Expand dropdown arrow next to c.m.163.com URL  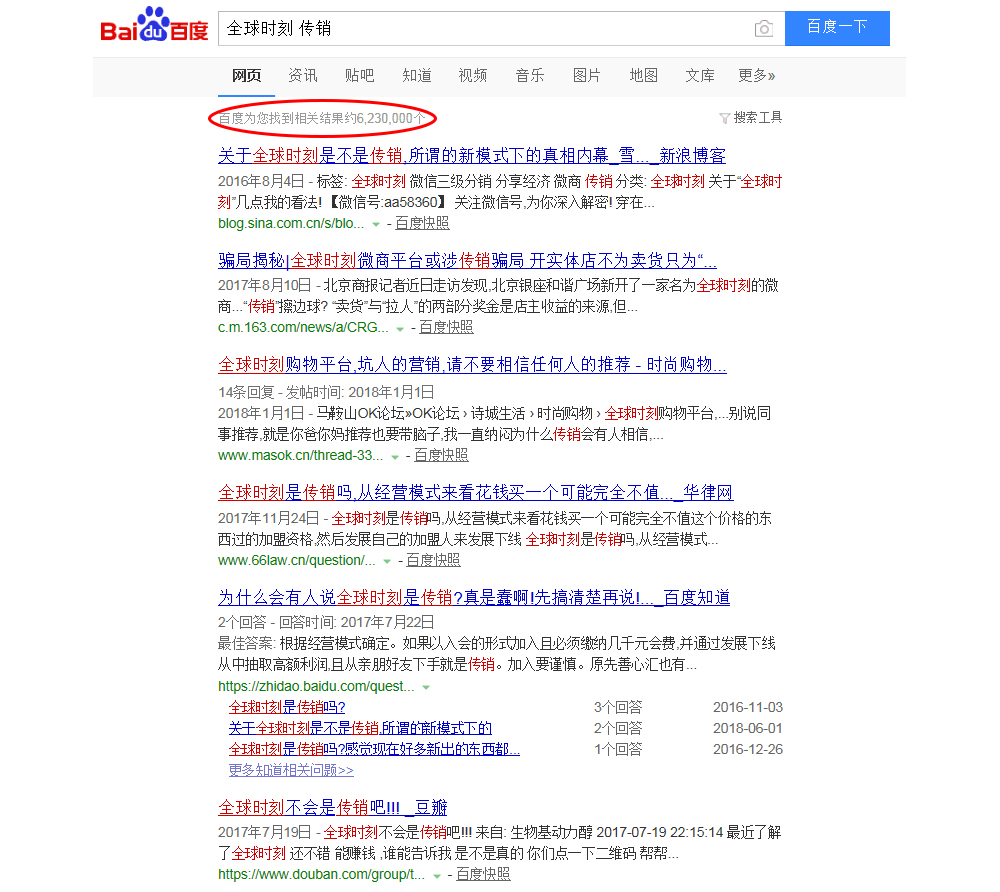(400, 328)
